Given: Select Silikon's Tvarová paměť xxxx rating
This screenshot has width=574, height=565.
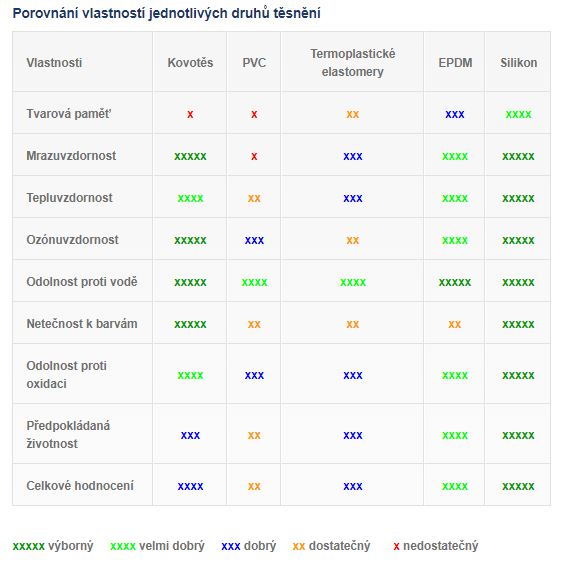Looking at the screenshot, I should pos(518,114).
